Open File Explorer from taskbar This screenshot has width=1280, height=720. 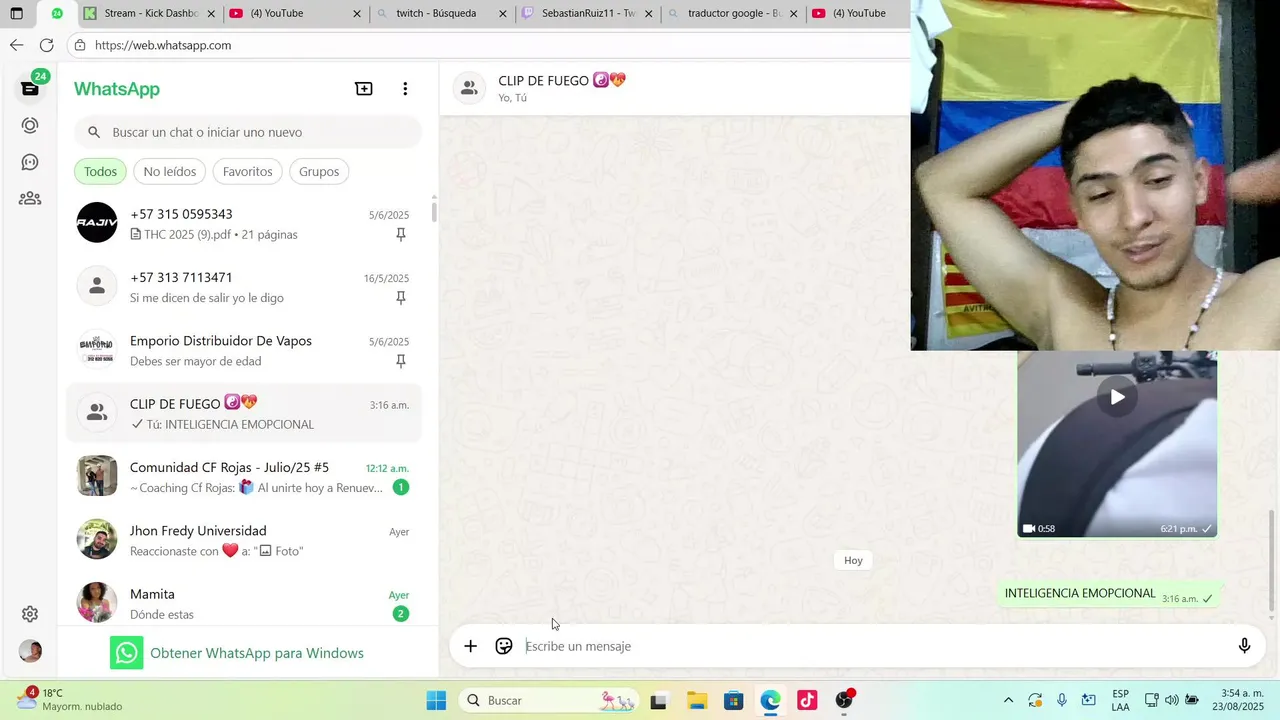[x=696, y=701]
